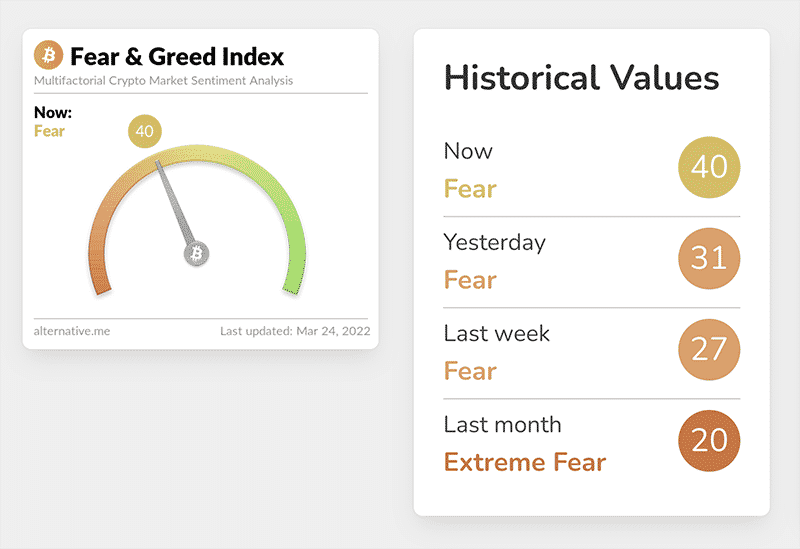Viewport: 800px width, 549px height.
Task: Click the Extreme Fear label
Action: 525,462
